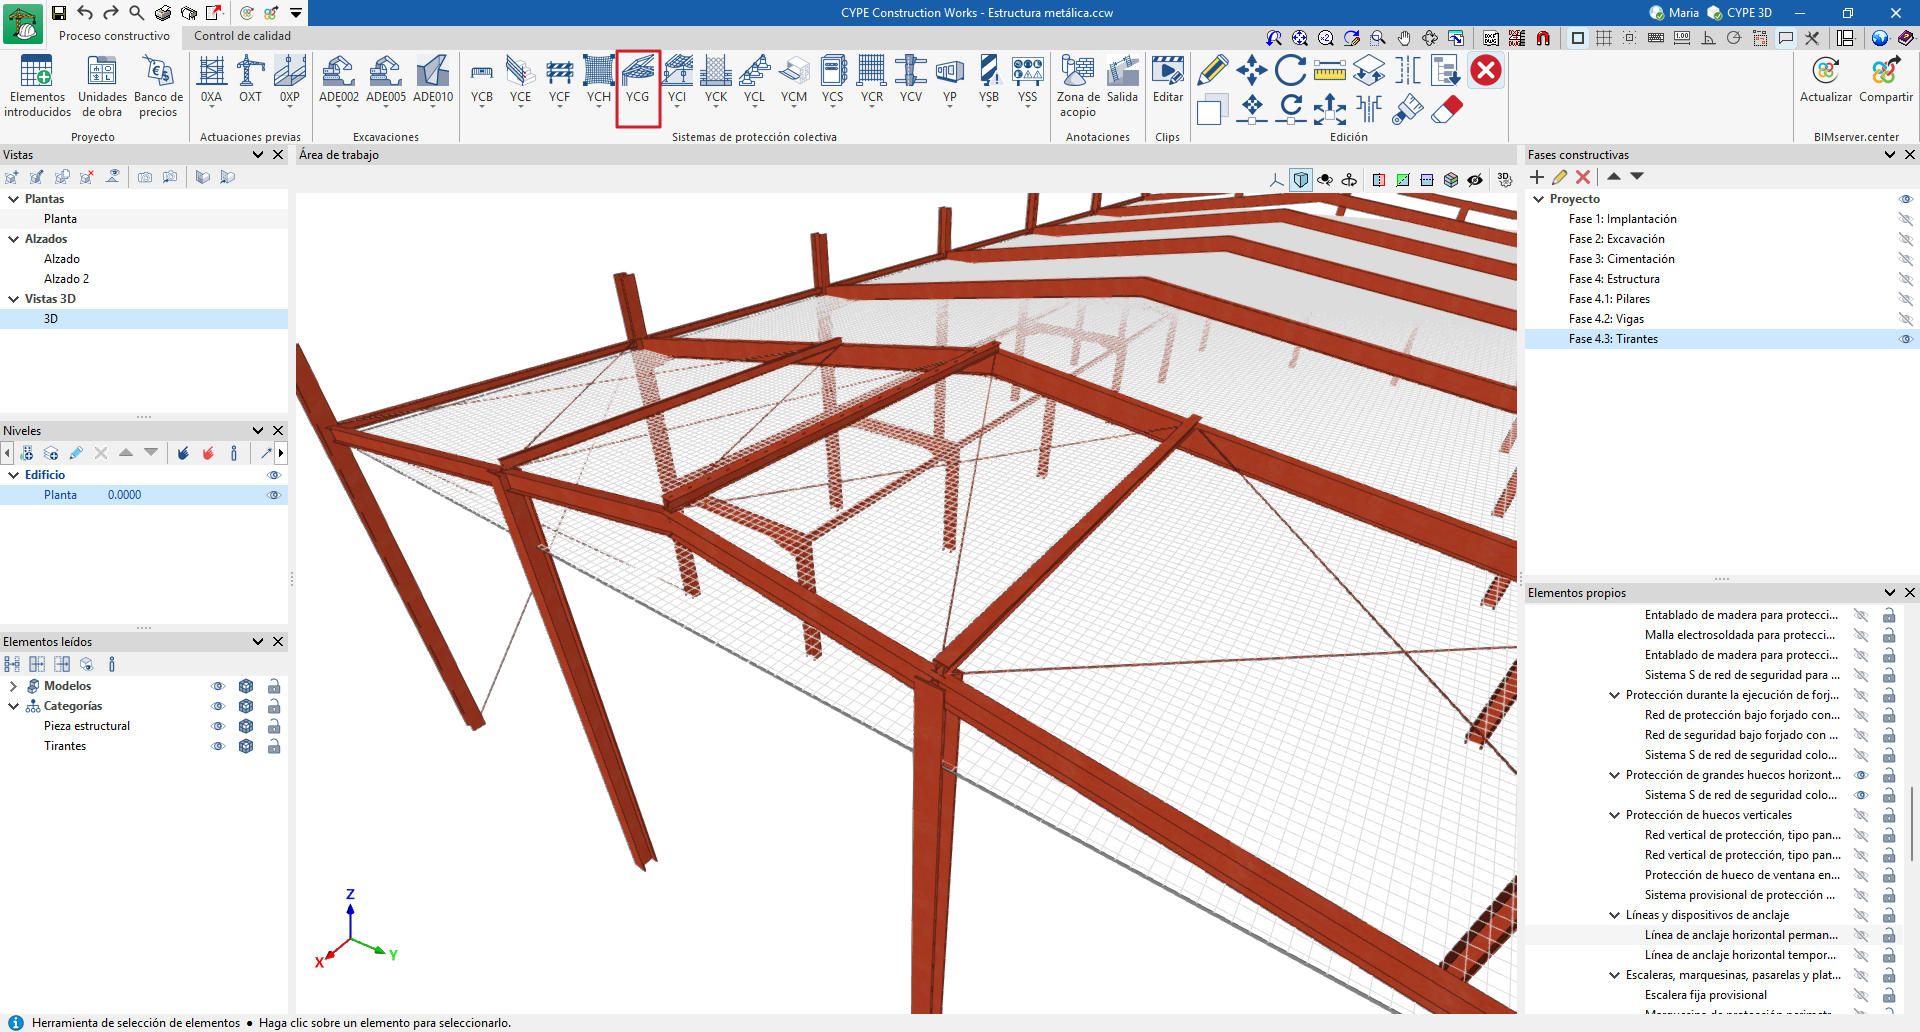Insert a Zona de acopio annotation
The width and height of the screenshot is (1920, 1032).
[x=1078, y=87]
